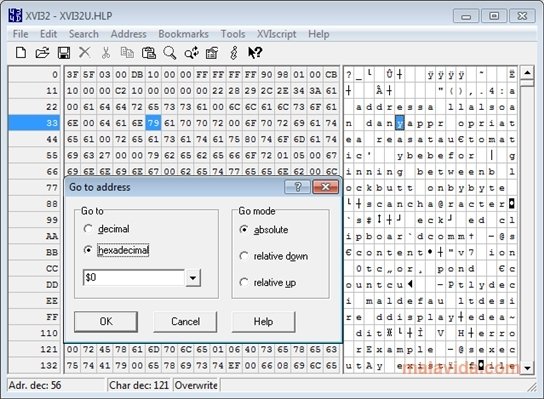The width and height of the screenshot is (544, 399).
Task: Close the XVI32 main window
Action: (522, 16)
